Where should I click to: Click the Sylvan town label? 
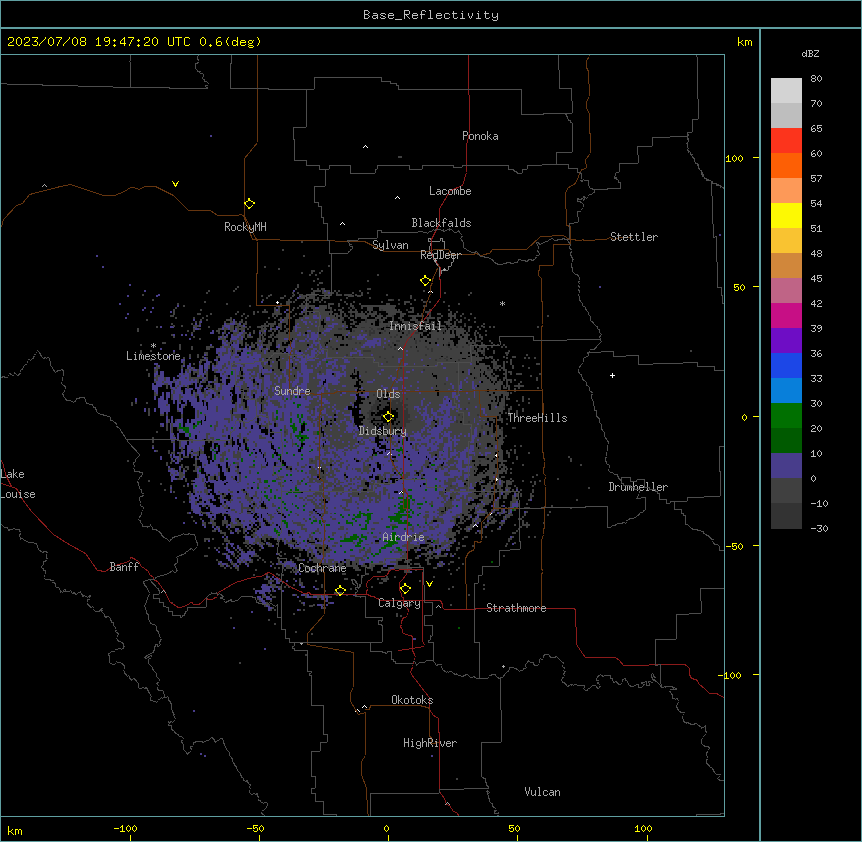tap(390, 245)
